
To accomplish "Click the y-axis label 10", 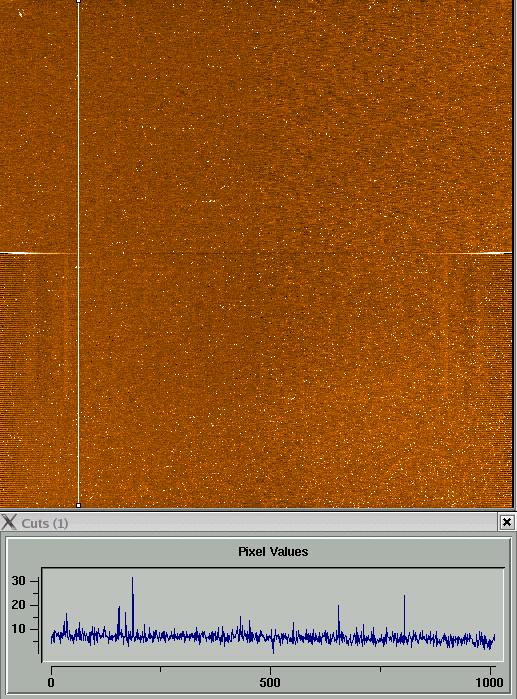I will [x=18, y=629].
